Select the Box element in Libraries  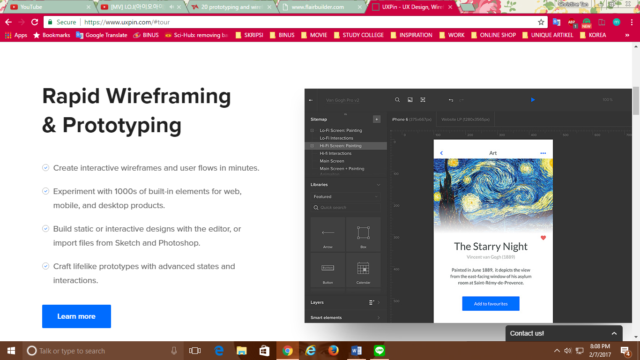coord(363,235)
